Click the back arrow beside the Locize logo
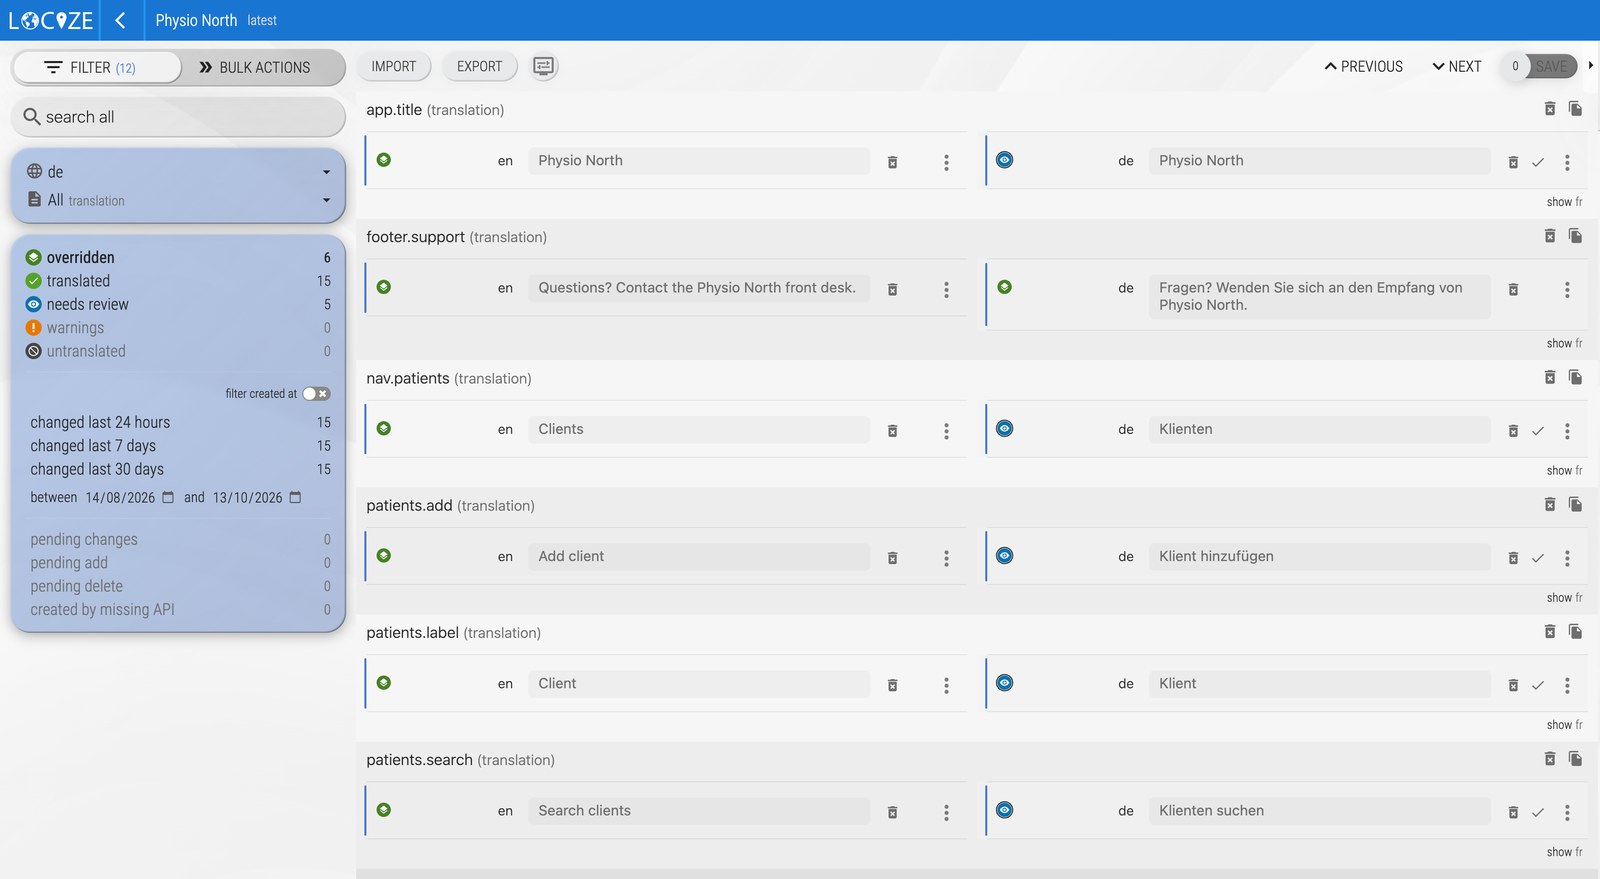1600x879 pixels. pos(120,20)
